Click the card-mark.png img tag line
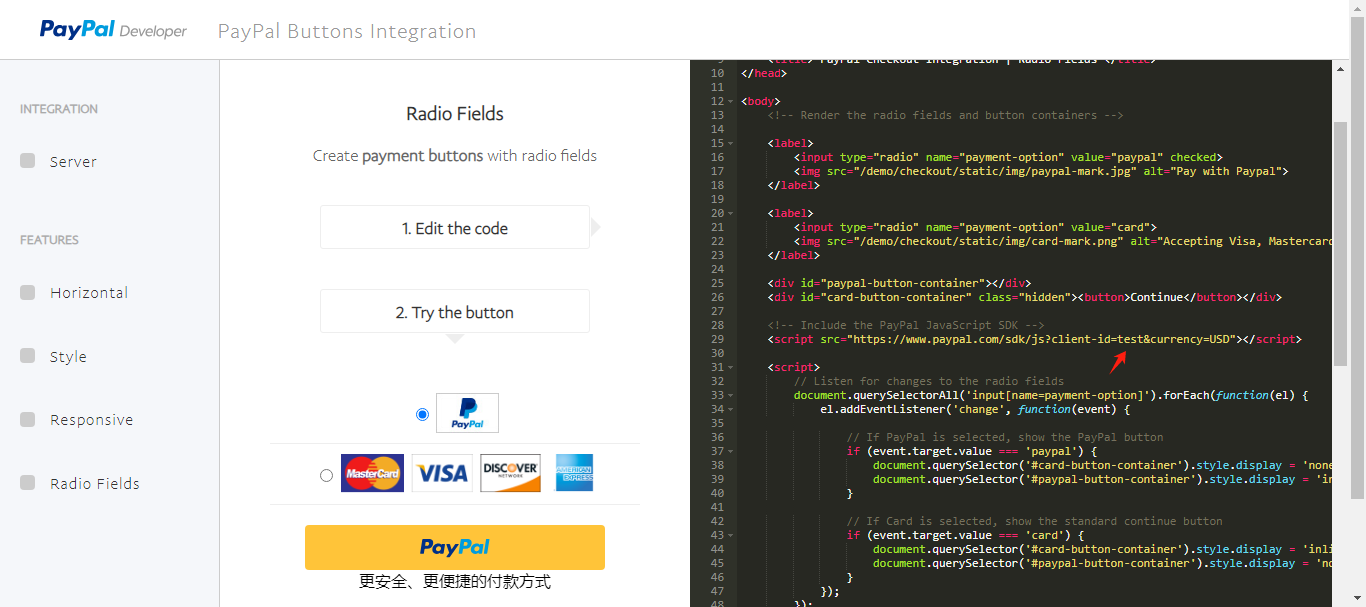Screen dimensions: 1366x607 coord(1064,241)
